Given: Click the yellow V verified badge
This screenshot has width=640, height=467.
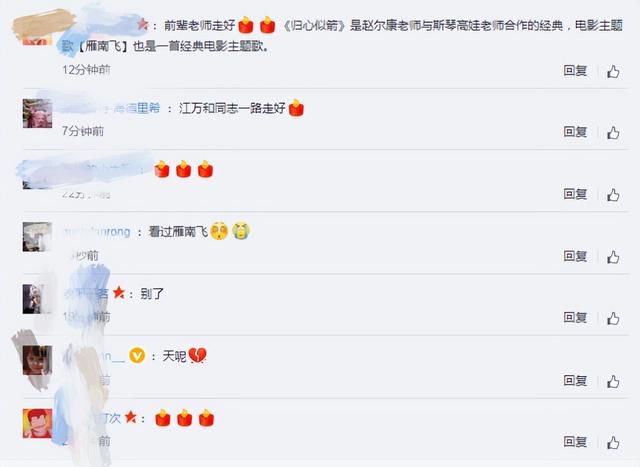Looking at the screenshot, I should click(x=137, y=356).
